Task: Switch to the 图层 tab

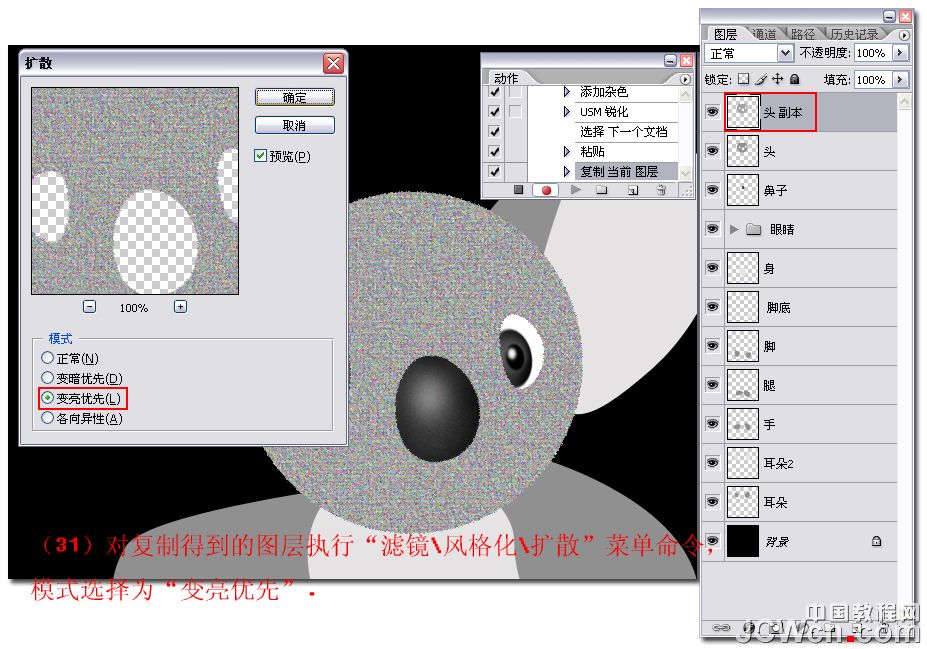Action: click(x=725, y=34)
